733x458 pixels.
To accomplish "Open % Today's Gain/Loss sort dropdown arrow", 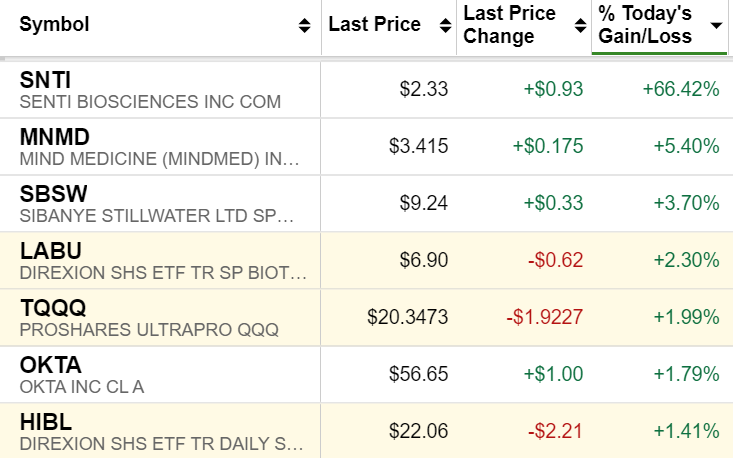I will (x=715, y=25).
